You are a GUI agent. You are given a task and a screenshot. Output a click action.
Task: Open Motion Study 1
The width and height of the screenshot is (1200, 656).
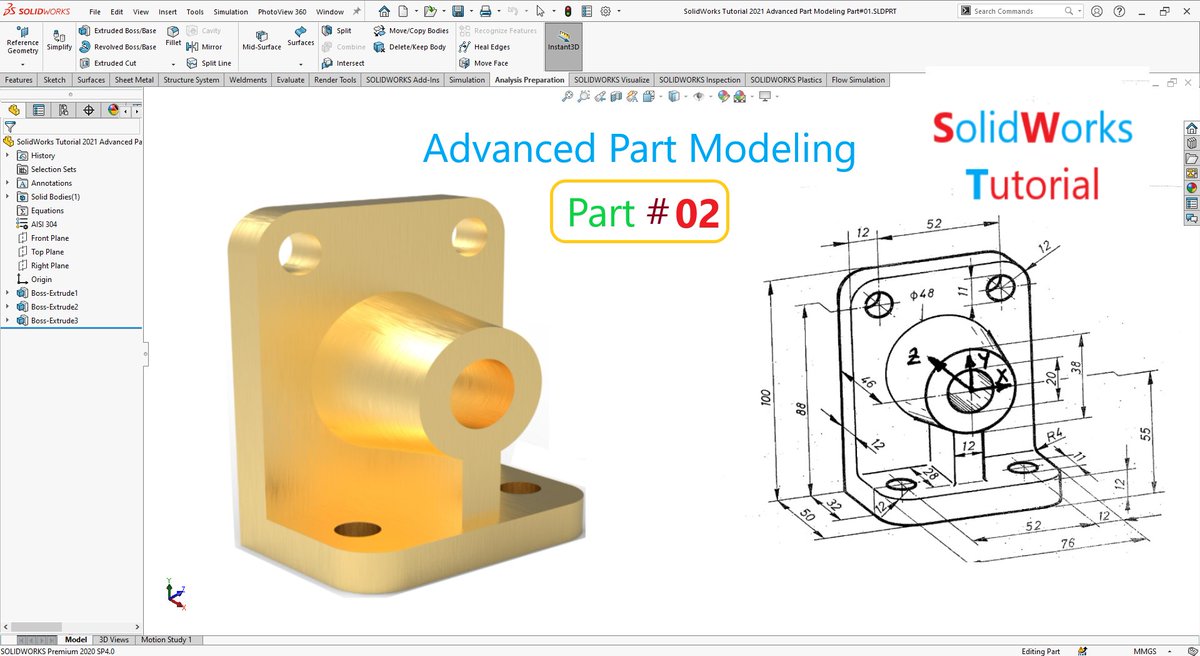click(168, 639)
